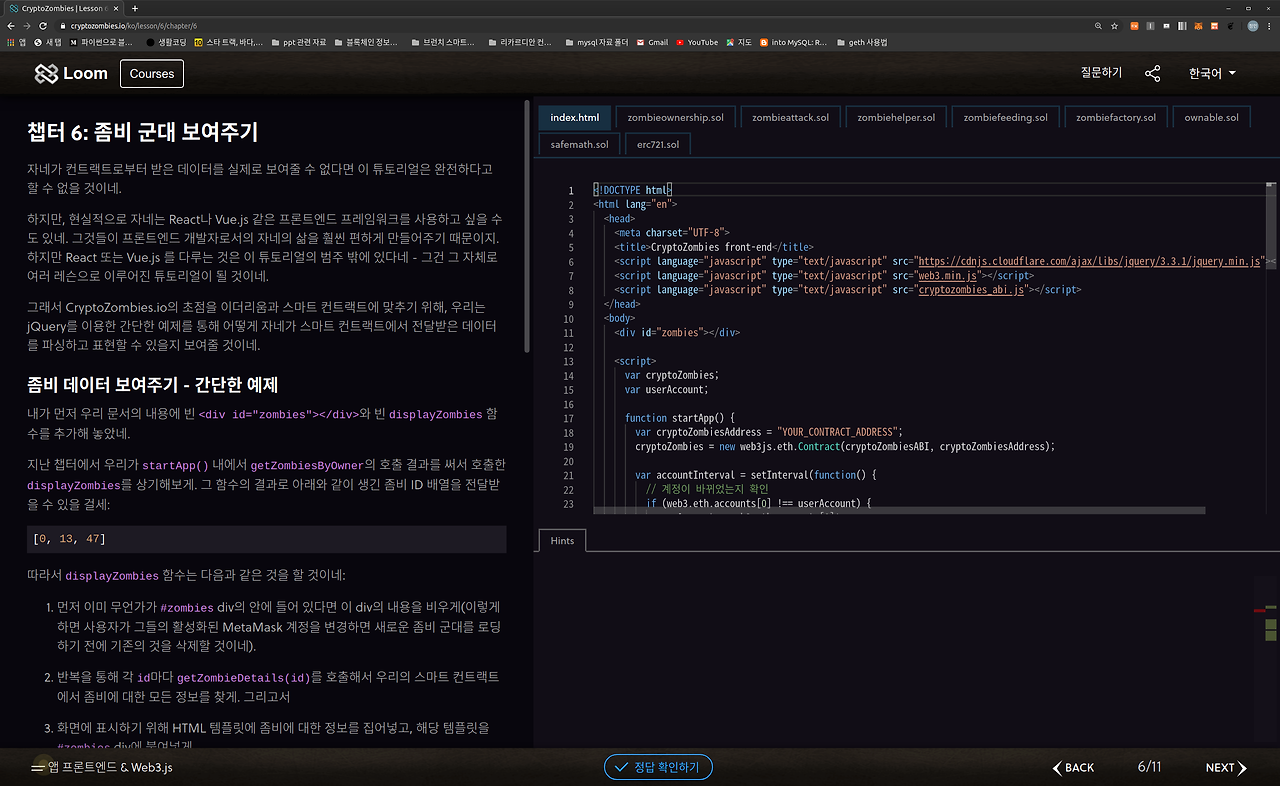Viewport: 1280px width, 786px height.
Task: Click the 질문하기 link
Action: coord(1101,73)
